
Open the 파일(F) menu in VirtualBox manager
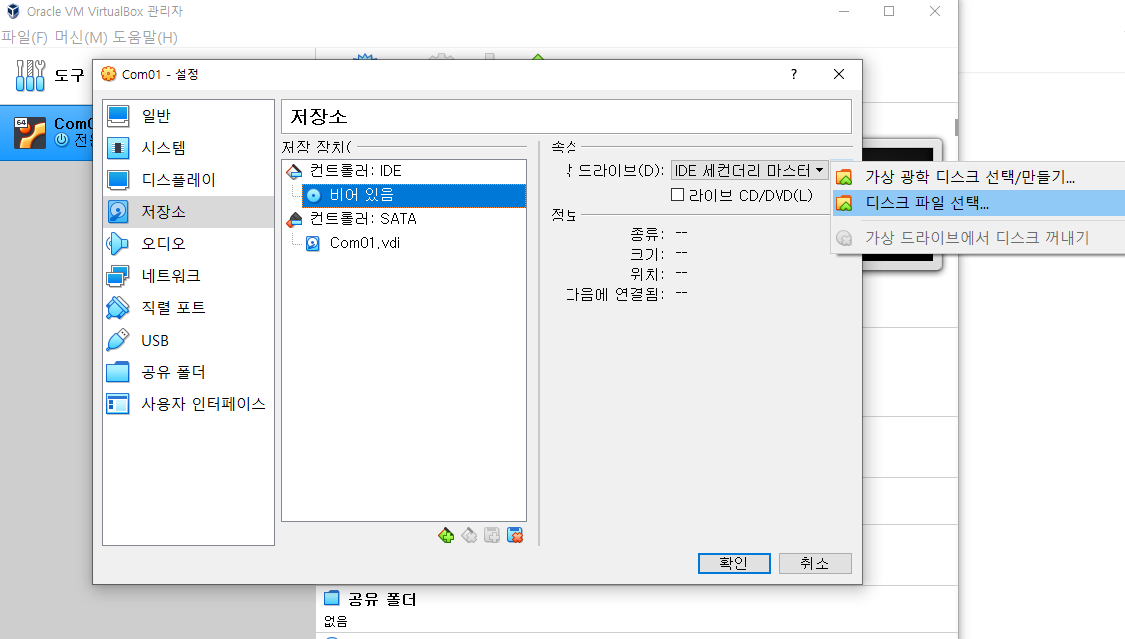[25, 37]
